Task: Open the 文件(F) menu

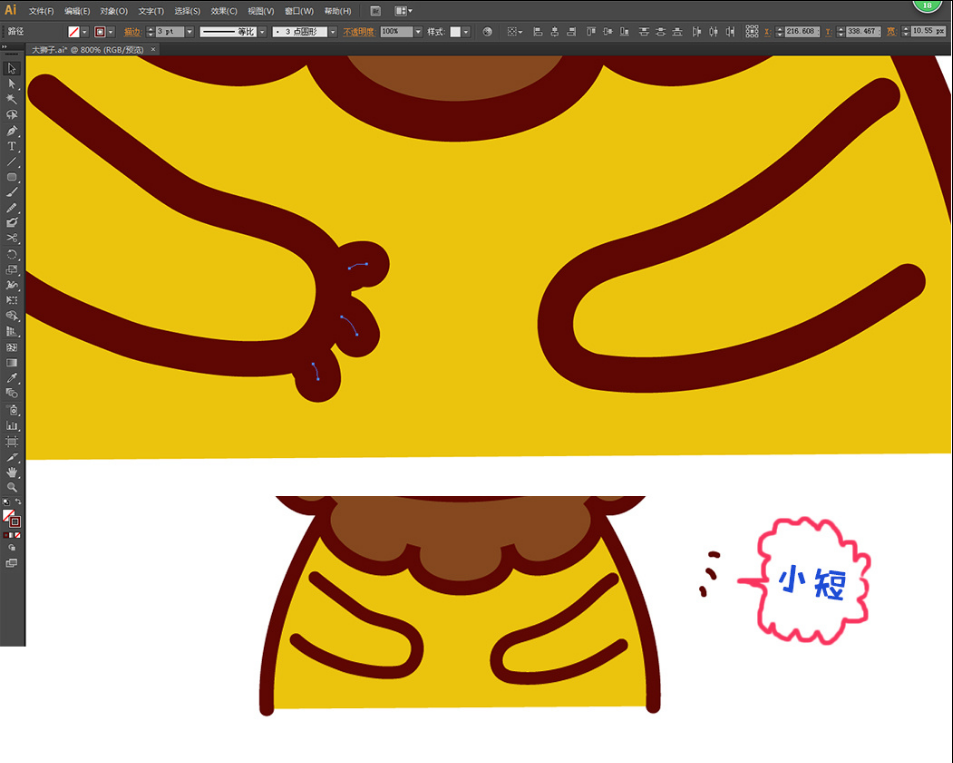Action: pos(41,11)
